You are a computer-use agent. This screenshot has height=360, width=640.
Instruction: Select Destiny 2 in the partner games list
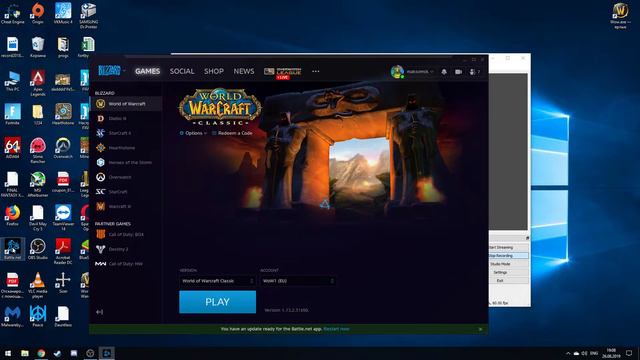tap(126, 249)
